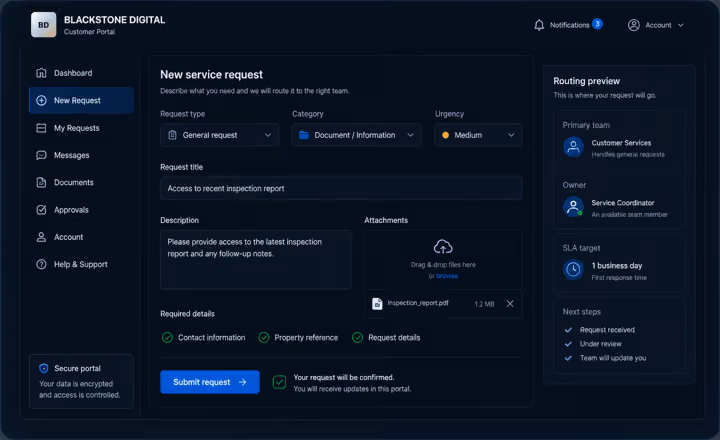Toggle the Property reference check

pos(264,338)
